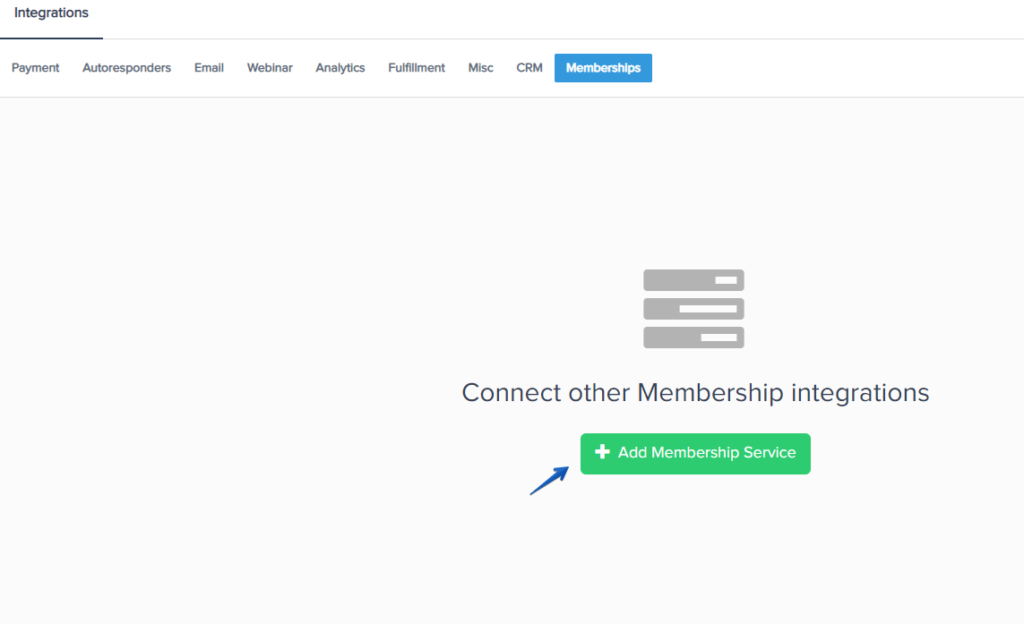
Task: Open the Misc tab
Action: coord(481,68)
